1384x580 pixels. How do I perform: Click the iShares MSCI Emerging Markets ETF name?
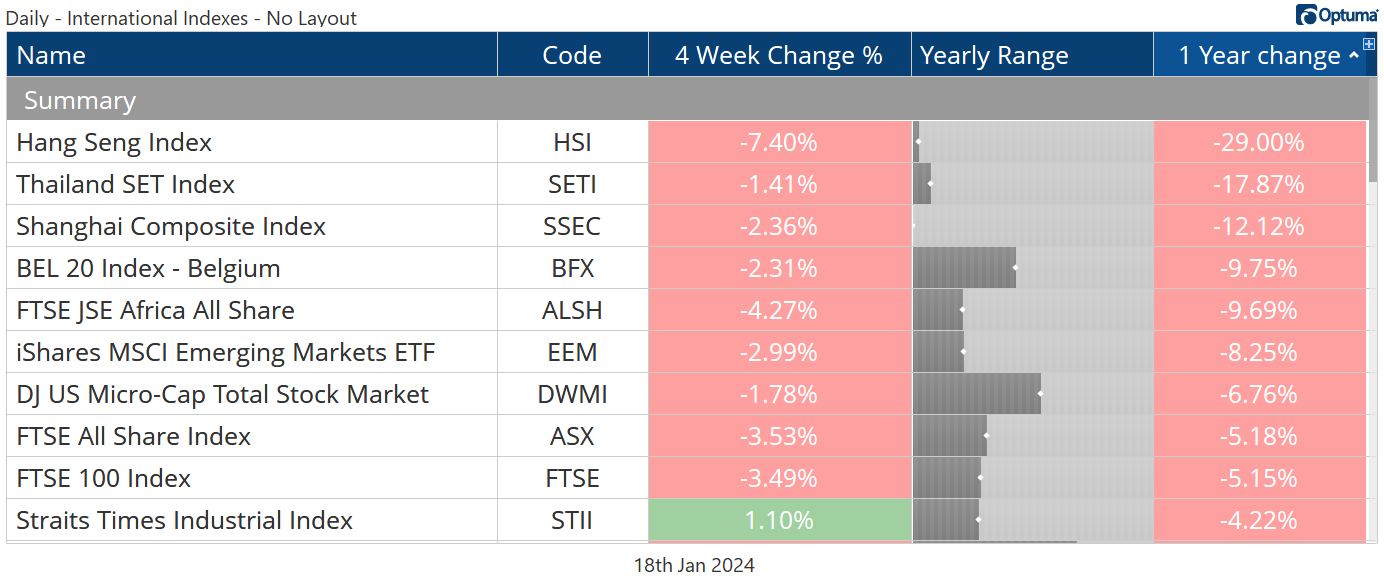pos(226,352)
